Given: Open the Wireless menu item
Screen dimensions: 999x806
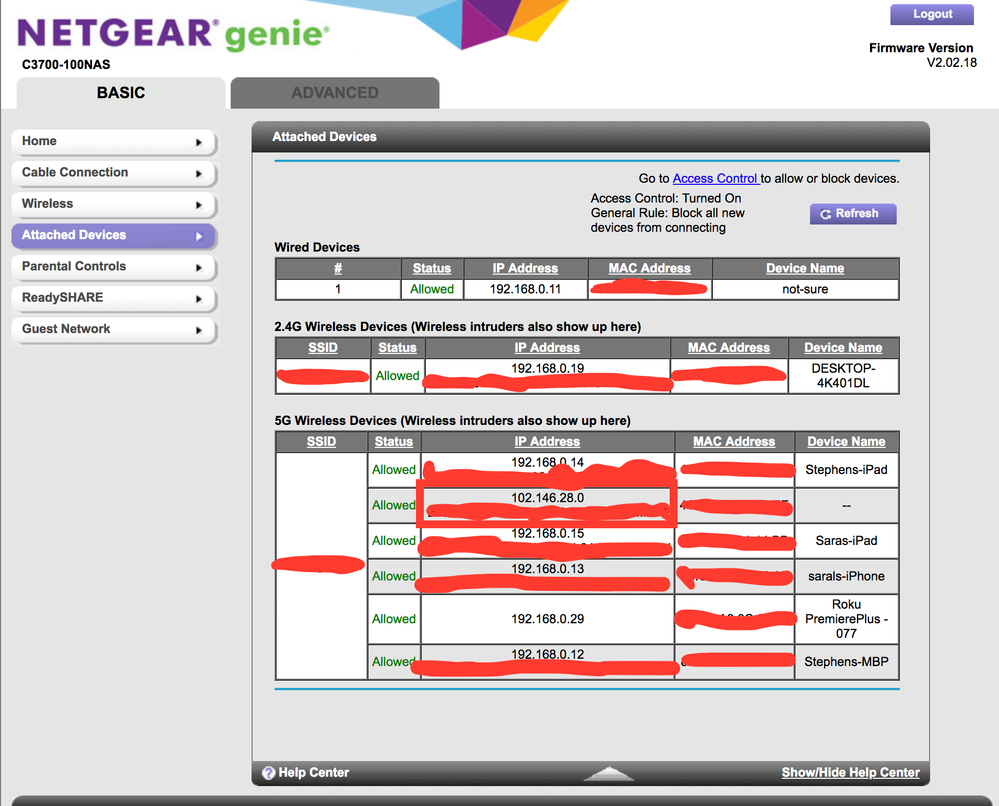Looking at the screenshot, I should point(114,204).
